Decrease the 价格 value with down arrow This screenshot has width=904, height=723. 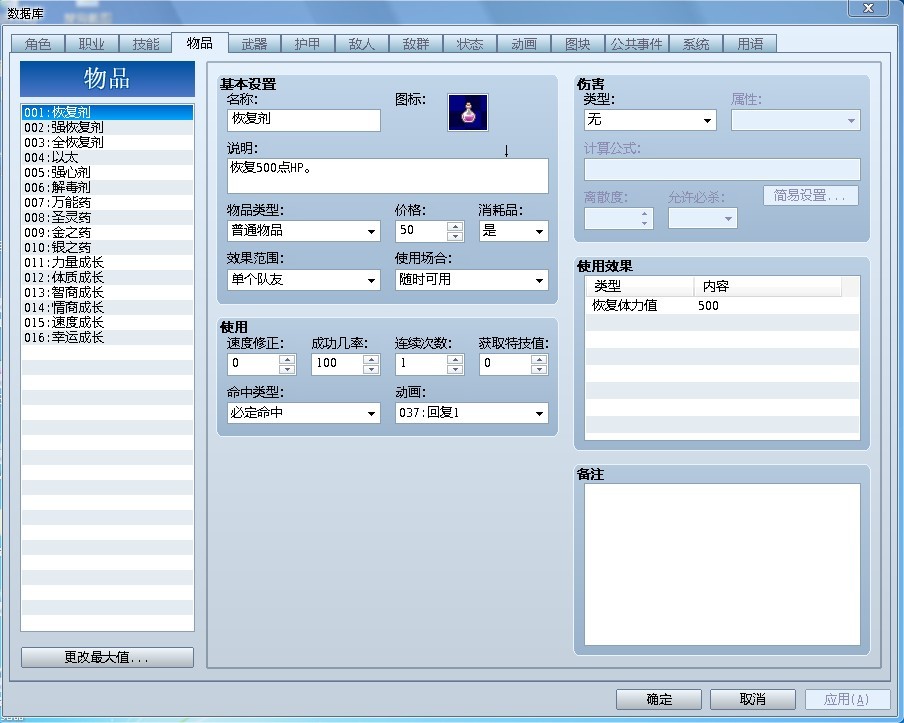455,236
